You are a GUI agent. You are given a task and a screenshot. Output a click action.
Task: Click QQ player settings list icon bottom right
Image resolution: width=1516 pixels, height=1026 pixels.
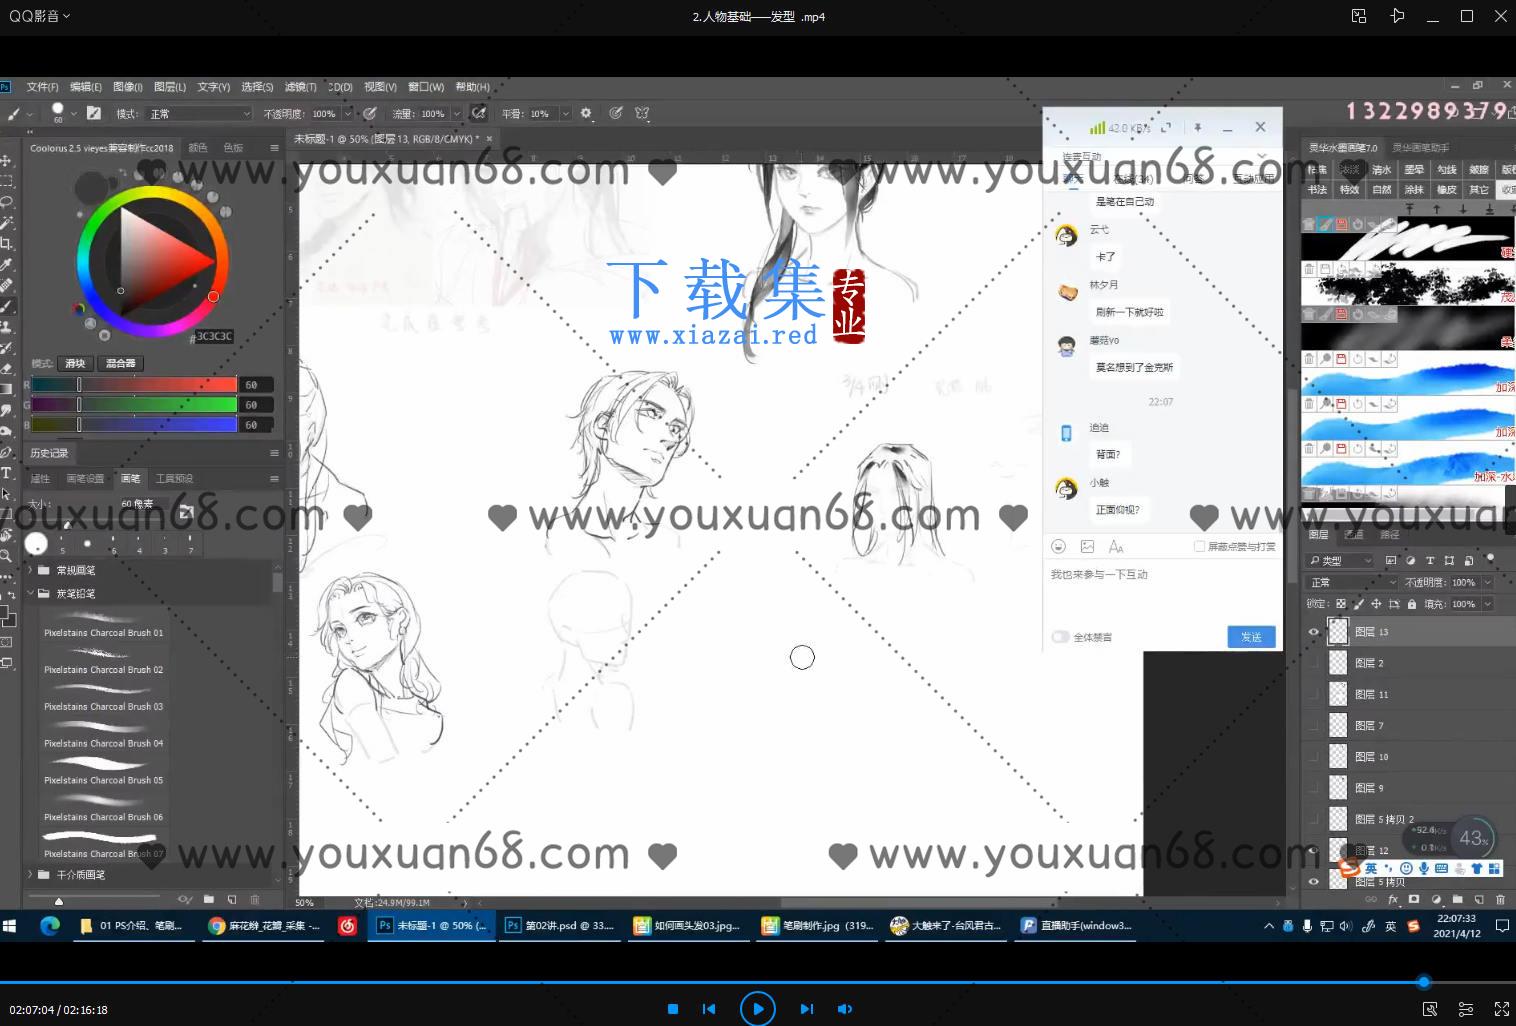pyautogui.click(x=1465, y=1009)
